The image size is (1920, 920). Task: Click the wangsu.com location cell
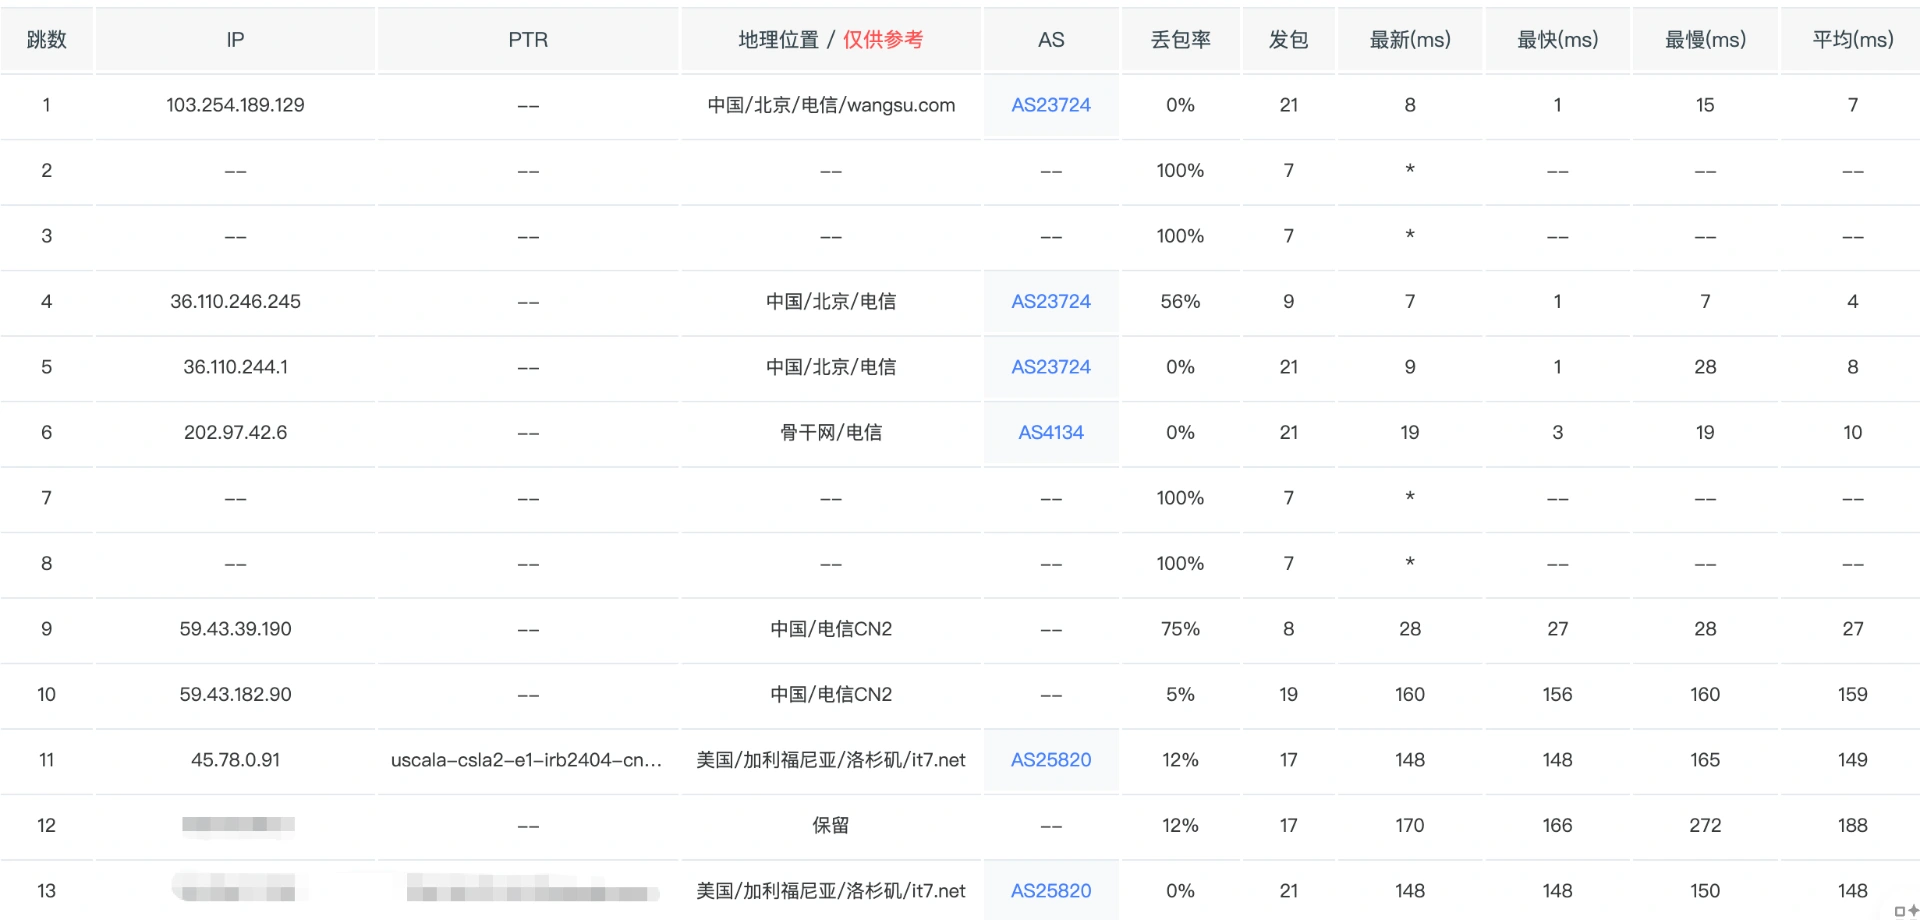click(831, 105)
